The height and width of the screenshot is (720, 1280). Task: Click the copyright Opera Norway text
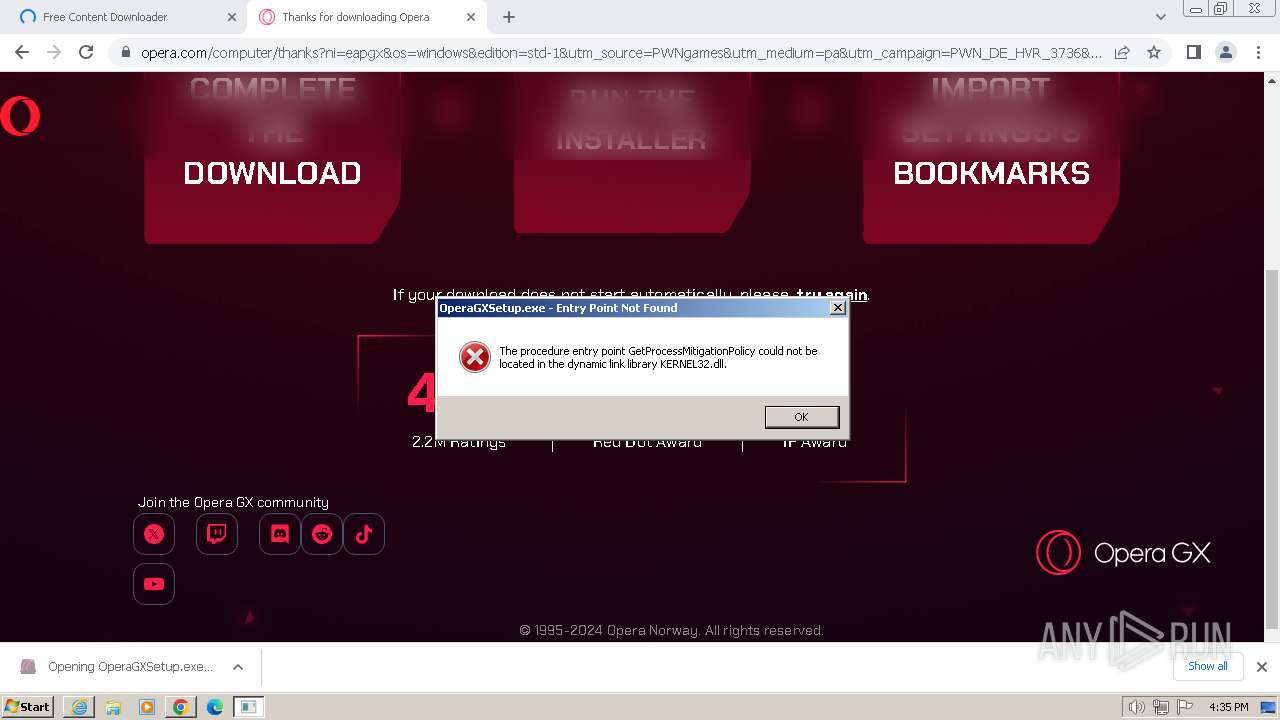[671, 630]
